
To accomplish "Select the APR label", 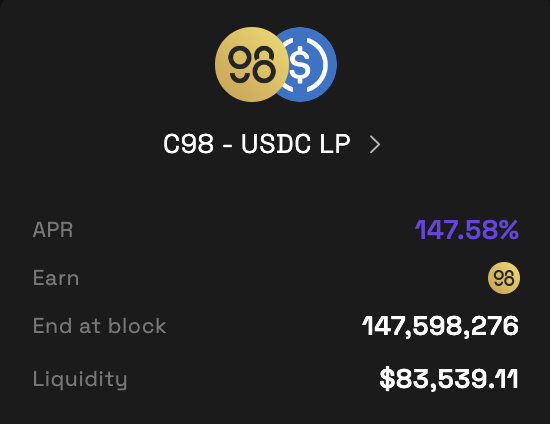I will 53,230.
